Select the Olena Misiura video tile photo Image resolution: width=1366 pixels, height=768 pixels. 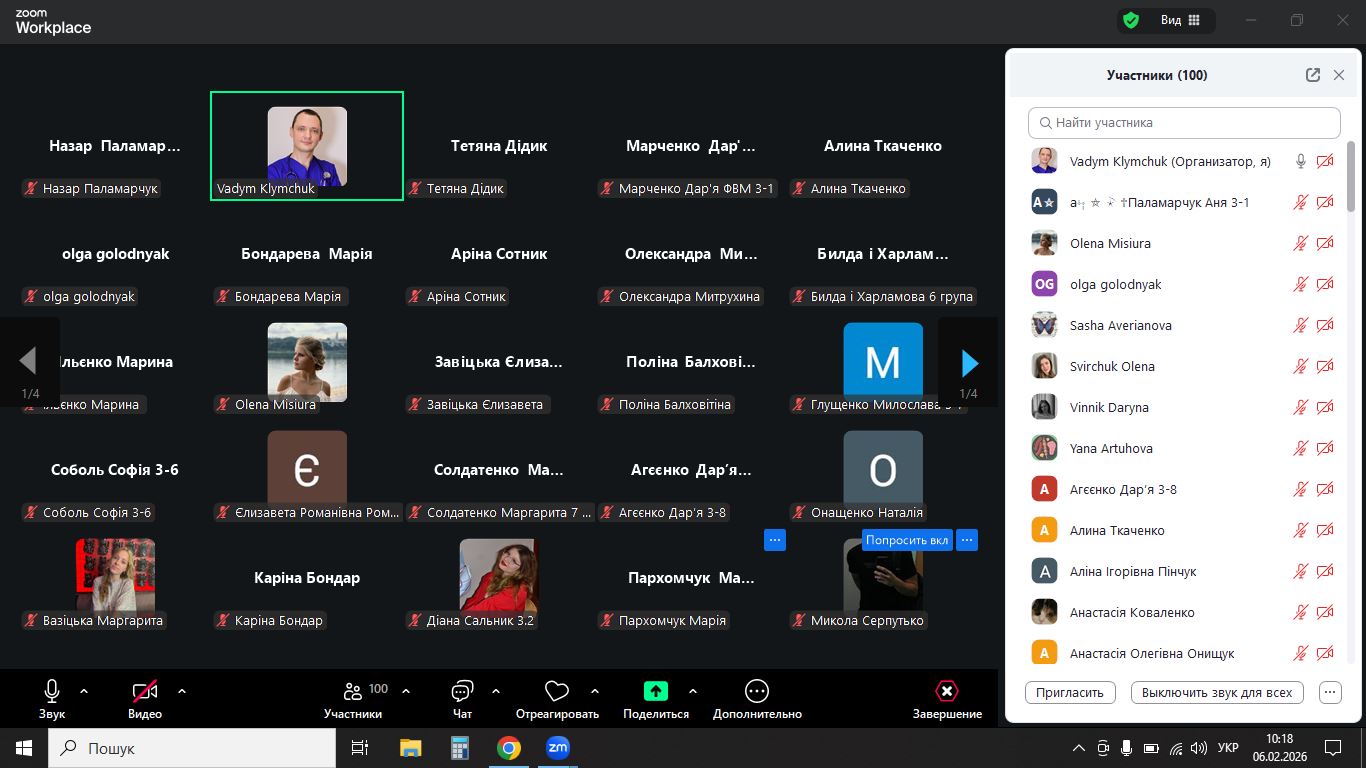[307, 362]
